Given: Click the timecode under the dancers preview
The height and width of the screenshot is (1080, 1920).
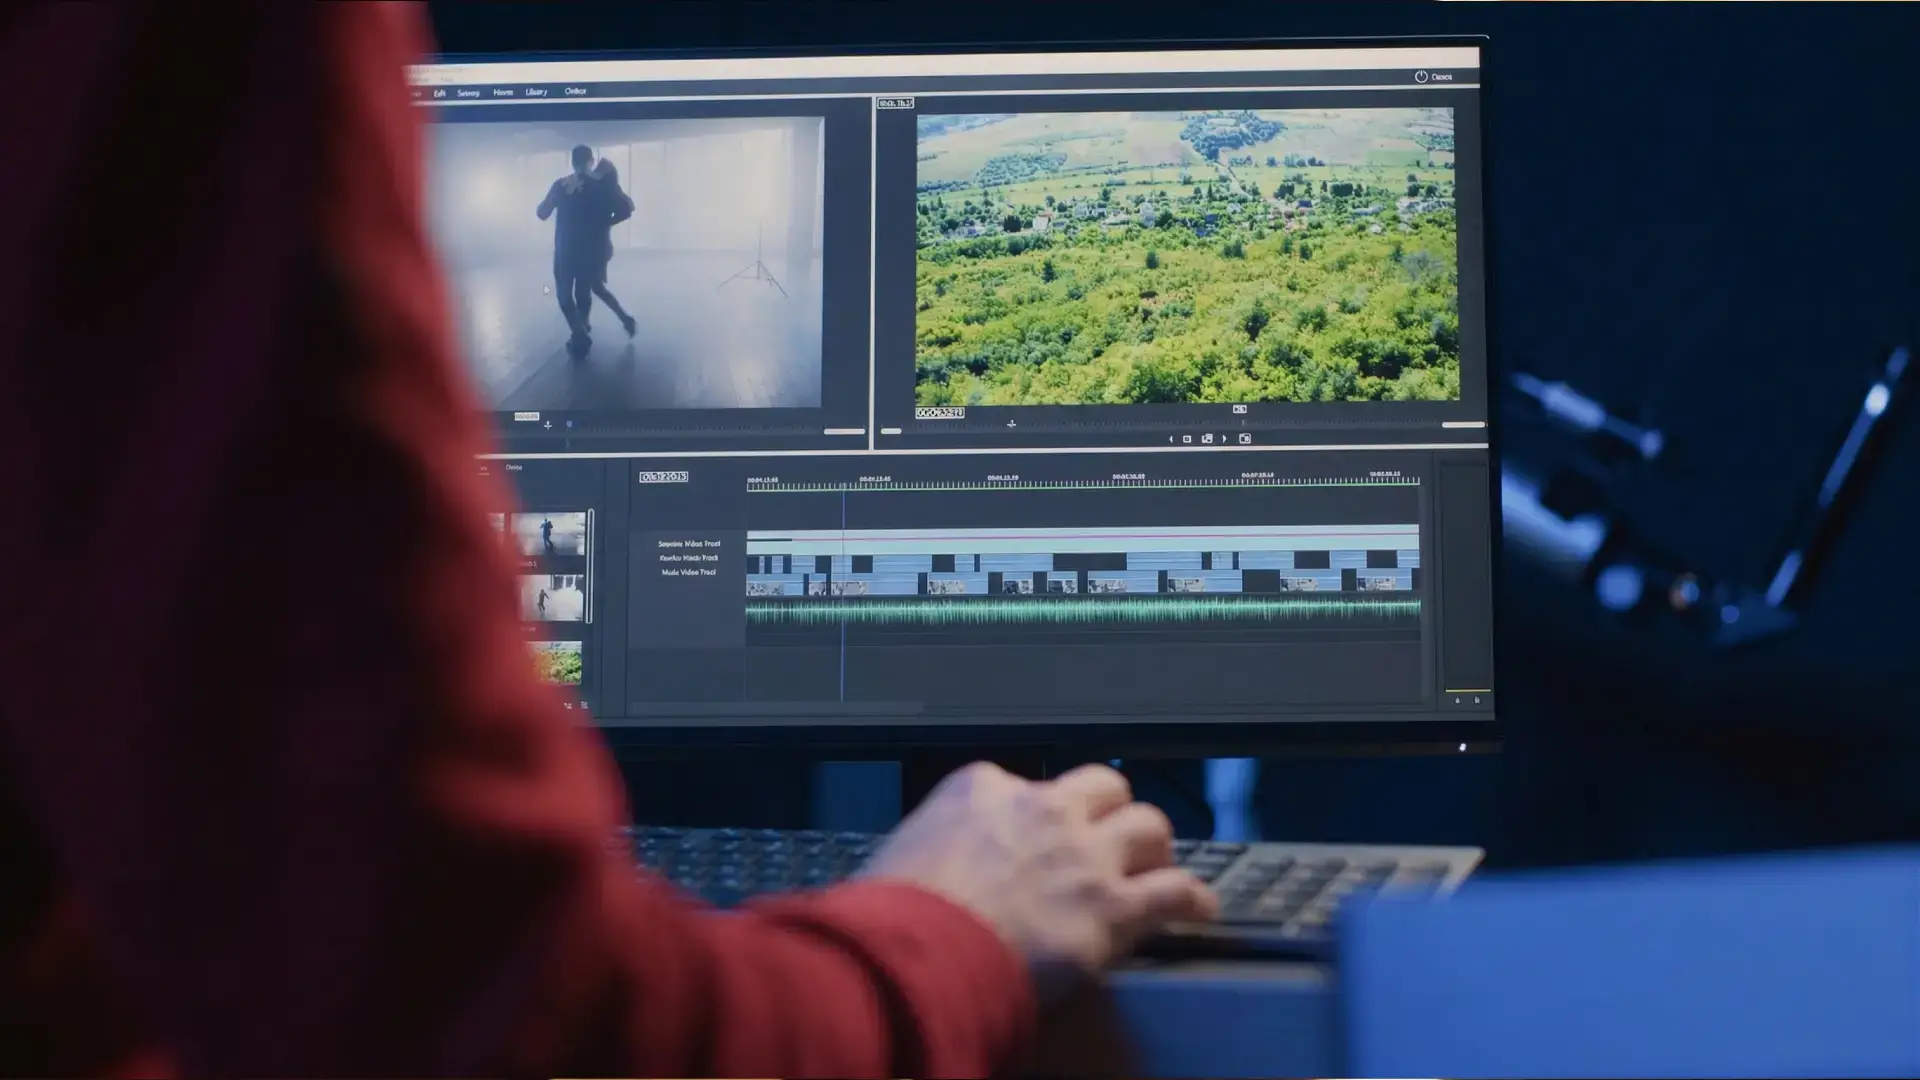Looking at the screenshot, I should coord(527,416).
